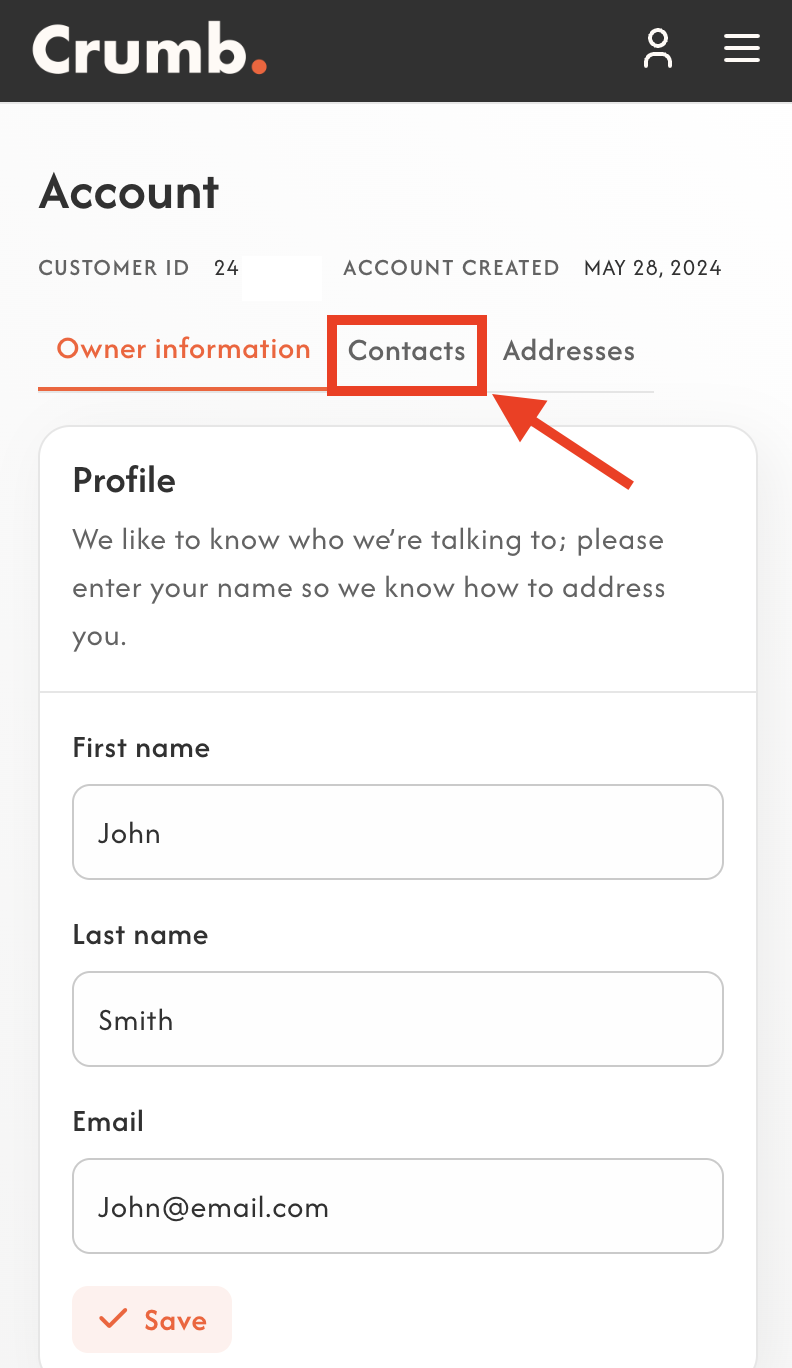
Task: Click the Profile section heading
Action: (x=124, y=481)
